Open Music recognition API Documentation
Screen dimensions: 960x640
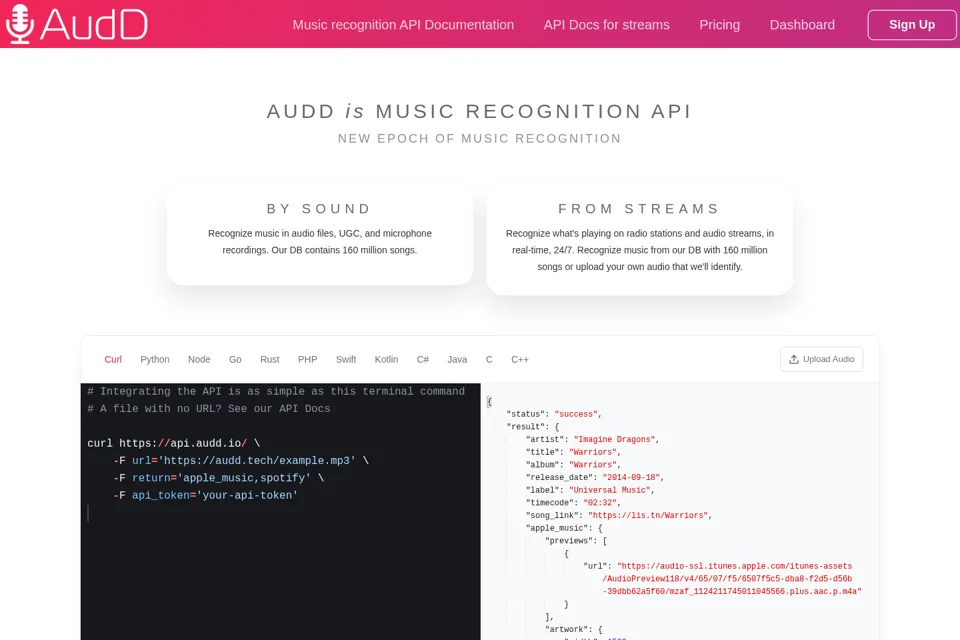click(x=403, y=25)
